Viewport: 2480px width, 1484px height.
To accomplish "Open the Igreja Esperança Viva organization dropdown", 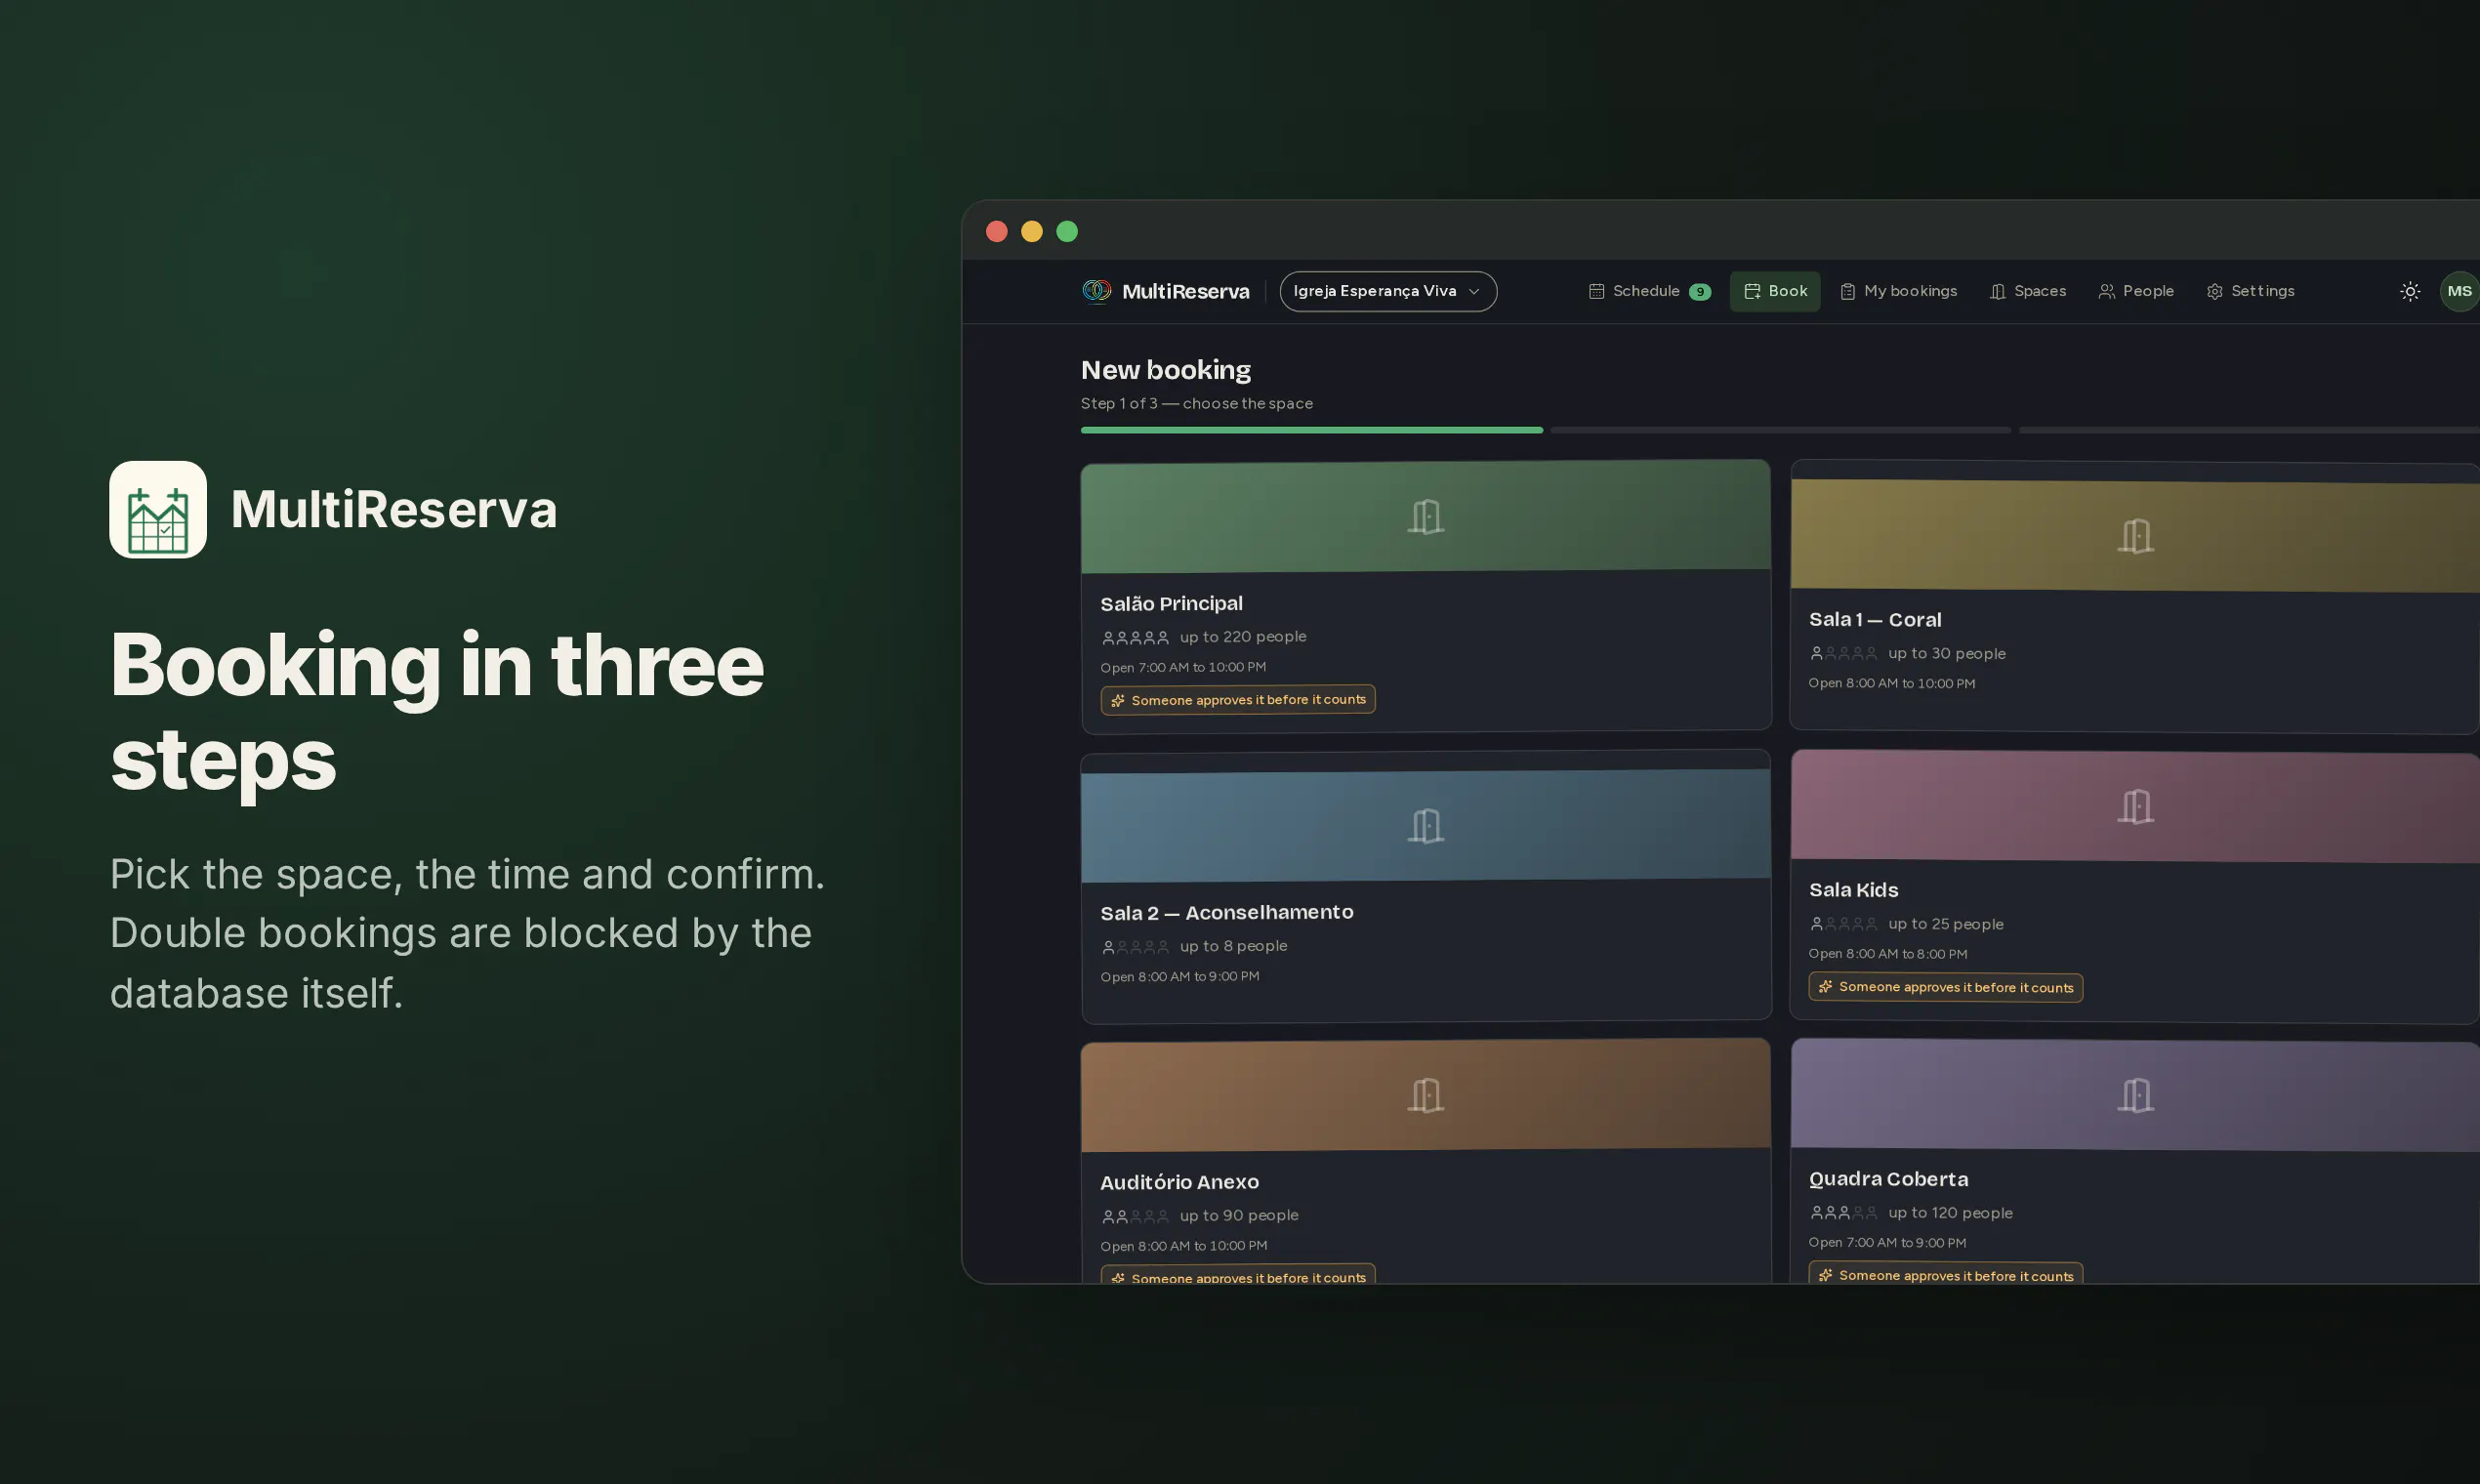I will coord(1388,291).
